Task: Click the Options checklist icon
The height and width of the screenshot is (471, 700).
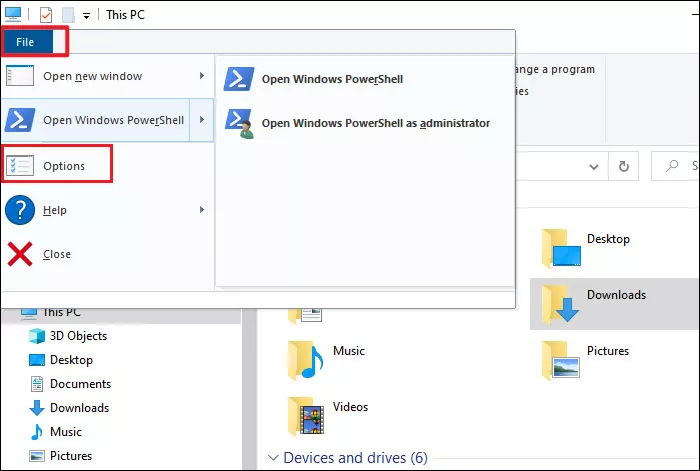Action: coord(20,166)
